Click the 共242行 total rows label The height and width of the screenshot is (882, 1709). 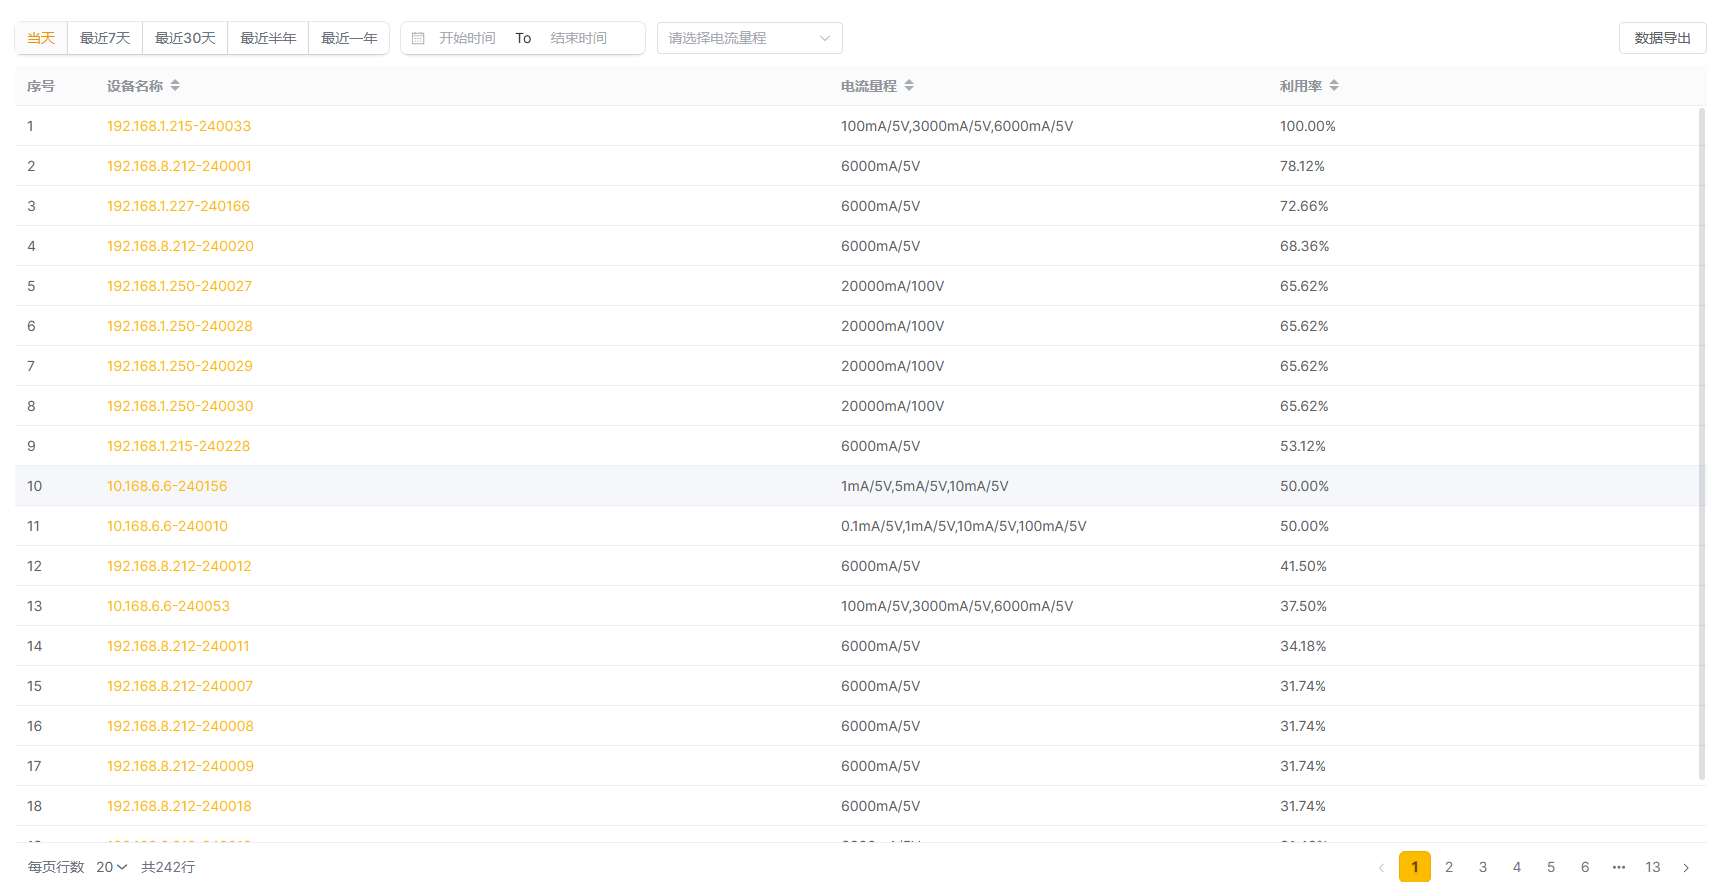point(168,867)
